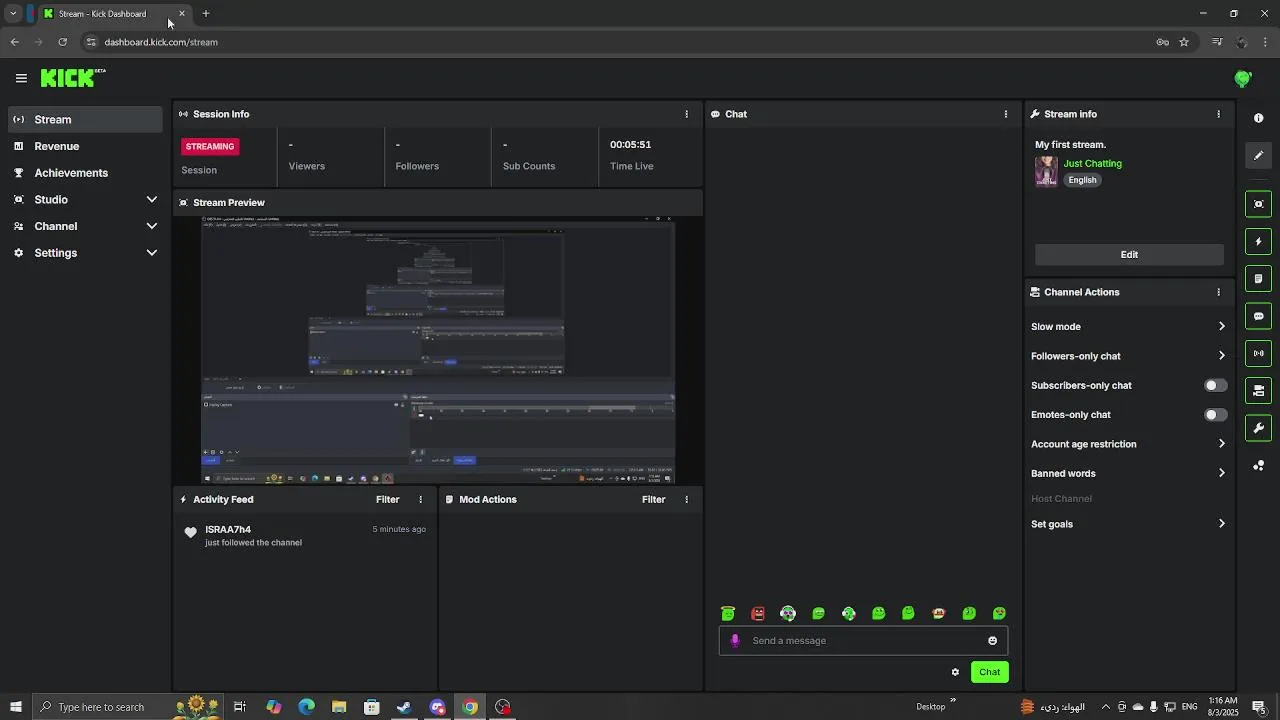Open Followers-only chat options

1128,356
